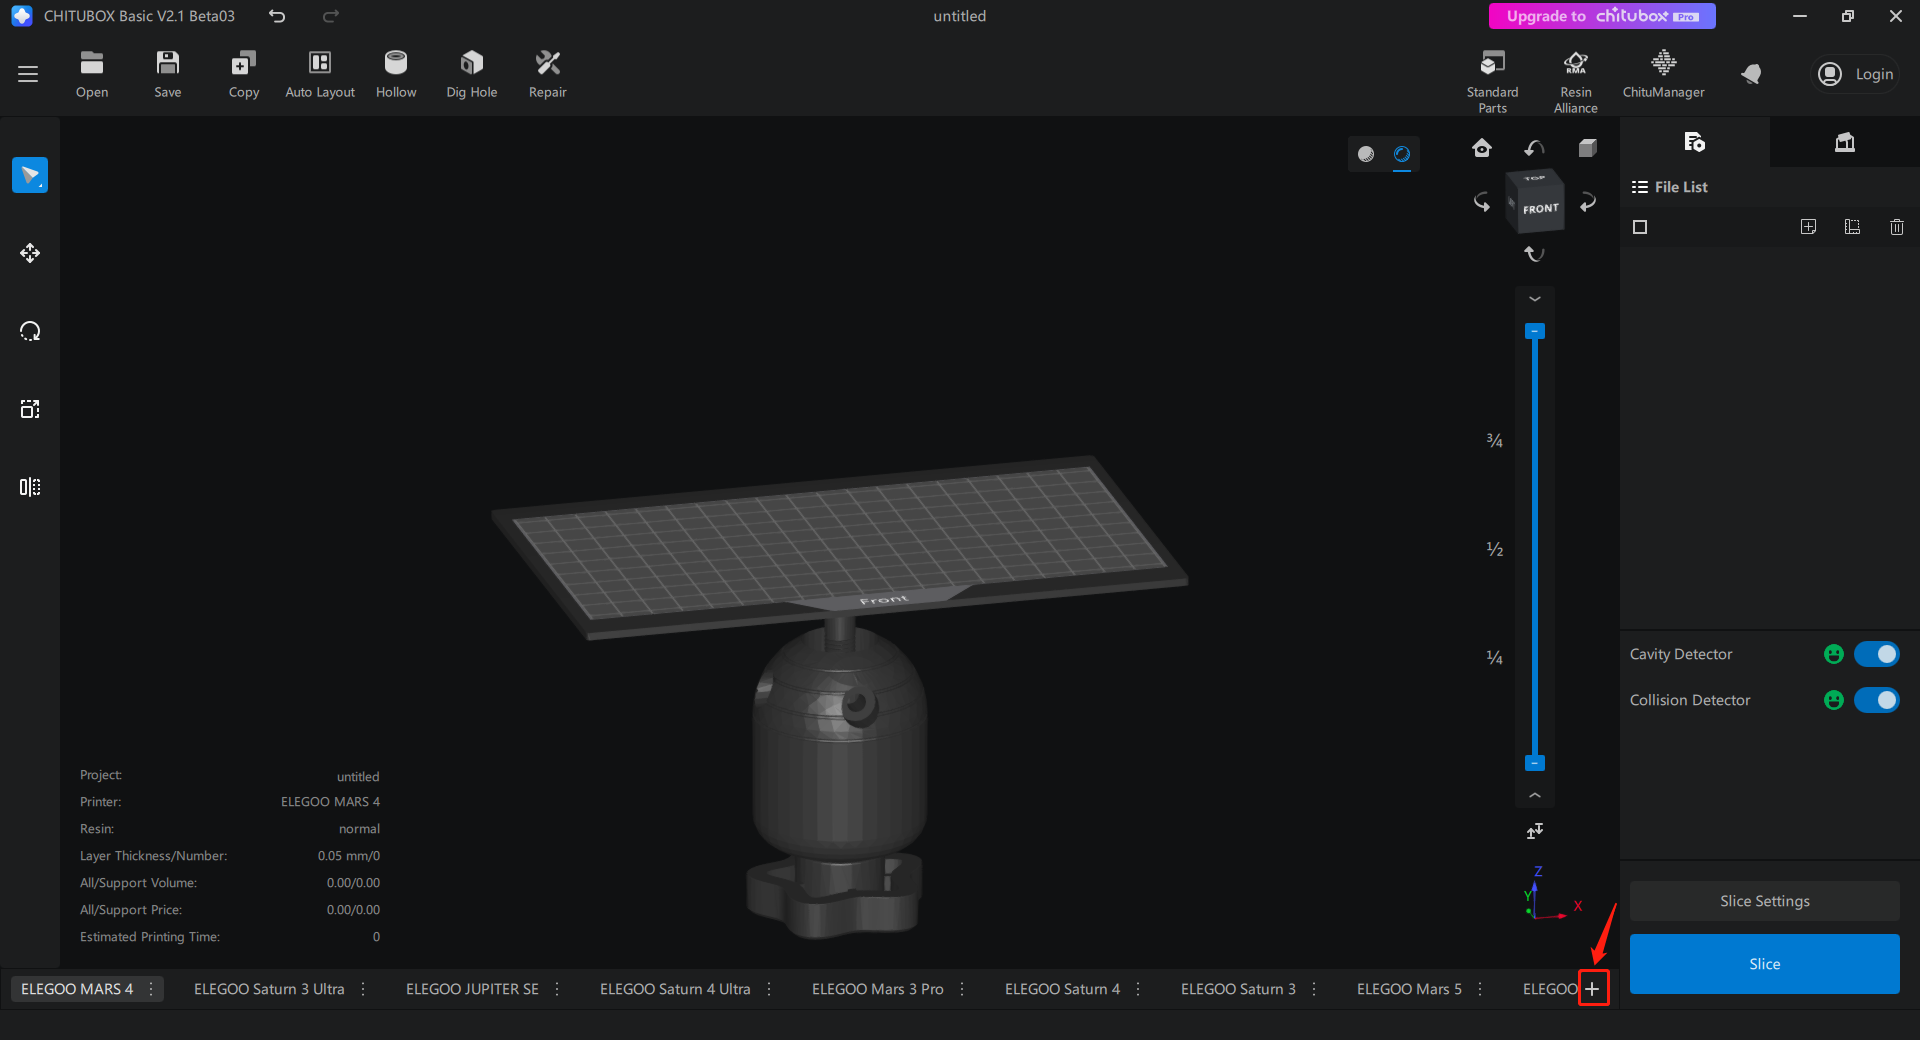
Task: Select the Mirror tool in left sidebar
Action: pos(30,487)
